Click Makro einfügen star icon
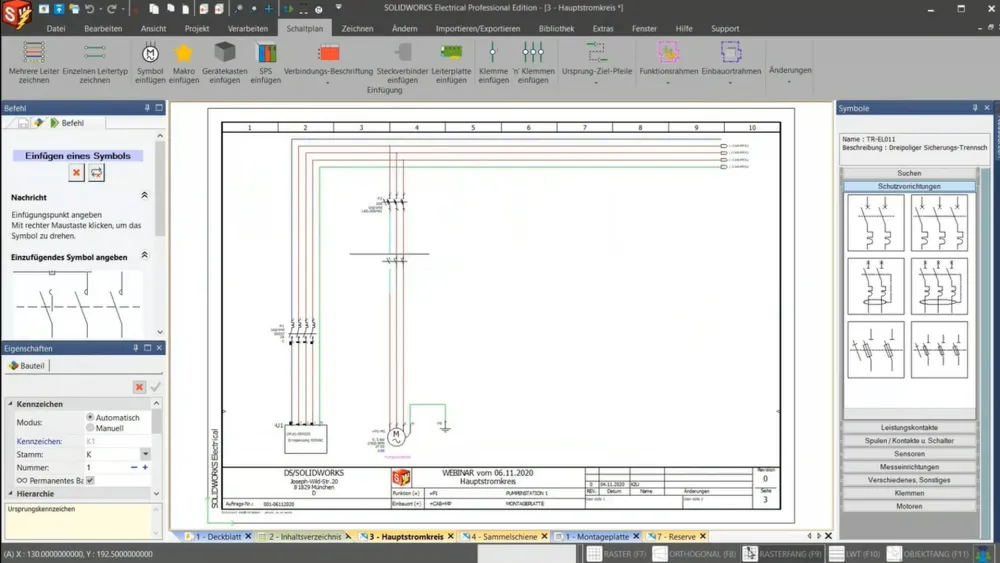The height and width of the screenshot is (563, 1000). pos(184,53)
